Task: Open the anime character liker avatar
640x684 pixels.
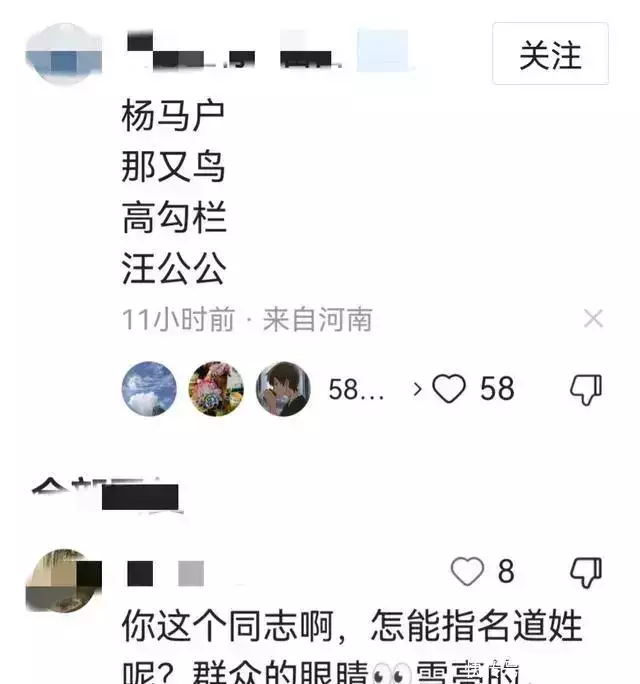Action: click(283, 388)
